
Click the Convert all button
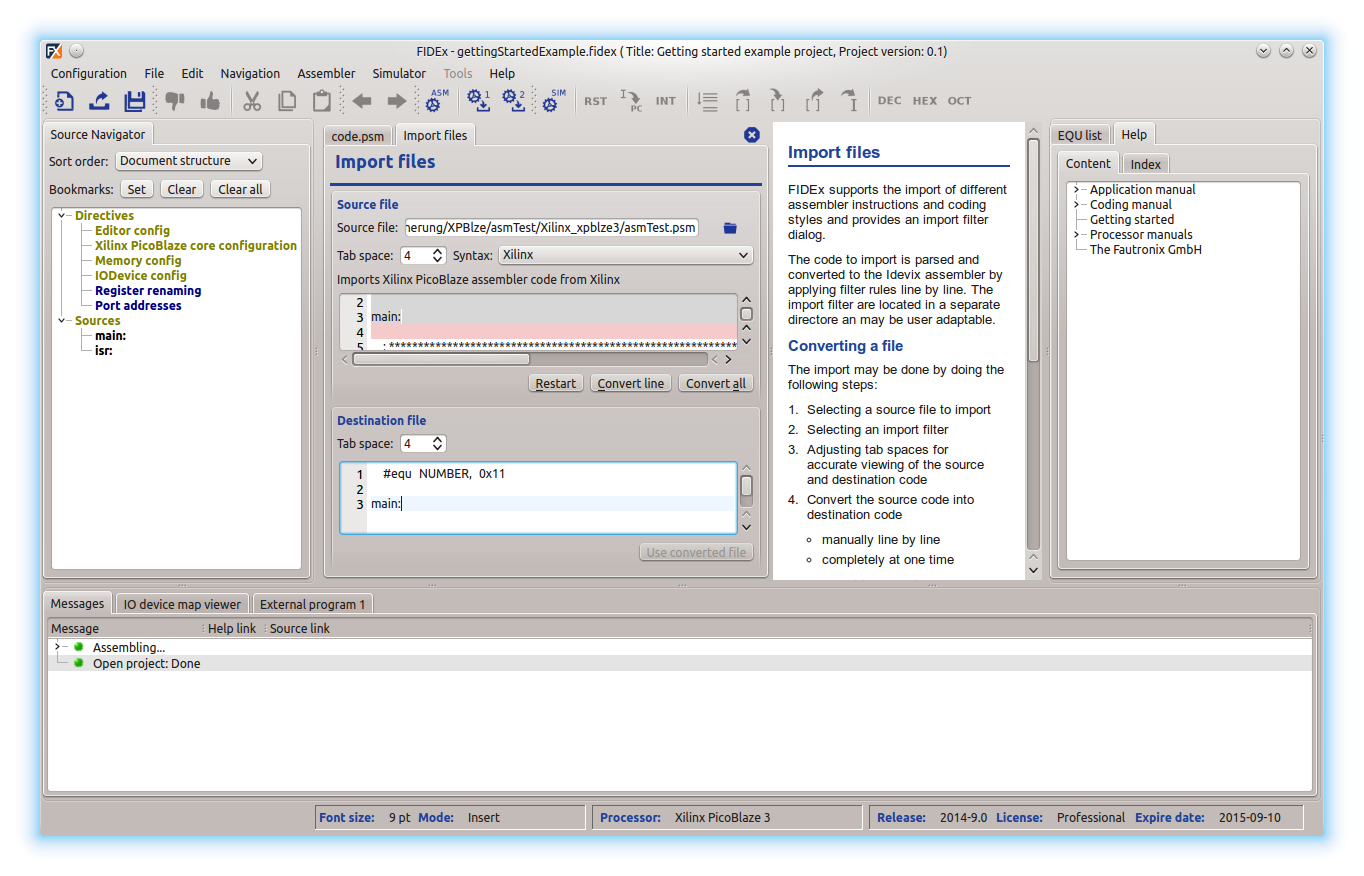716,383
